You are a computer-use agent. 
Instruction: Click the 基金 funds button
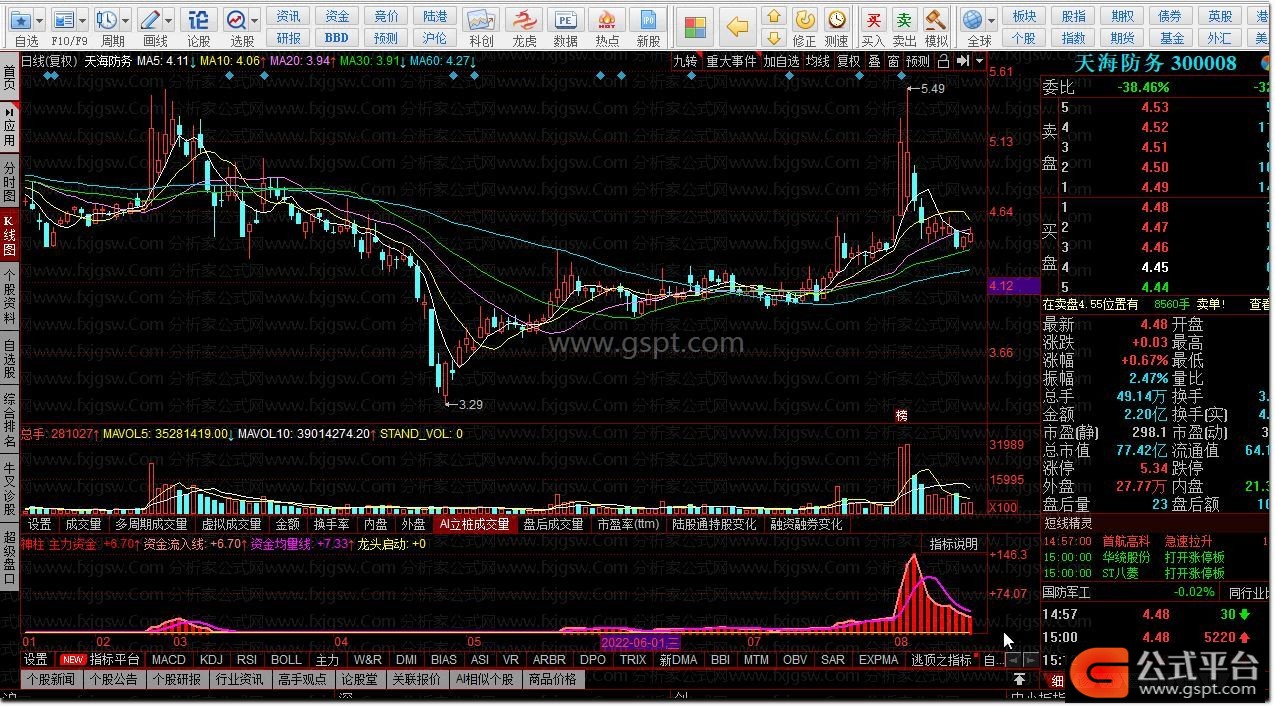pyautogui.click(x=1172, y=38)
